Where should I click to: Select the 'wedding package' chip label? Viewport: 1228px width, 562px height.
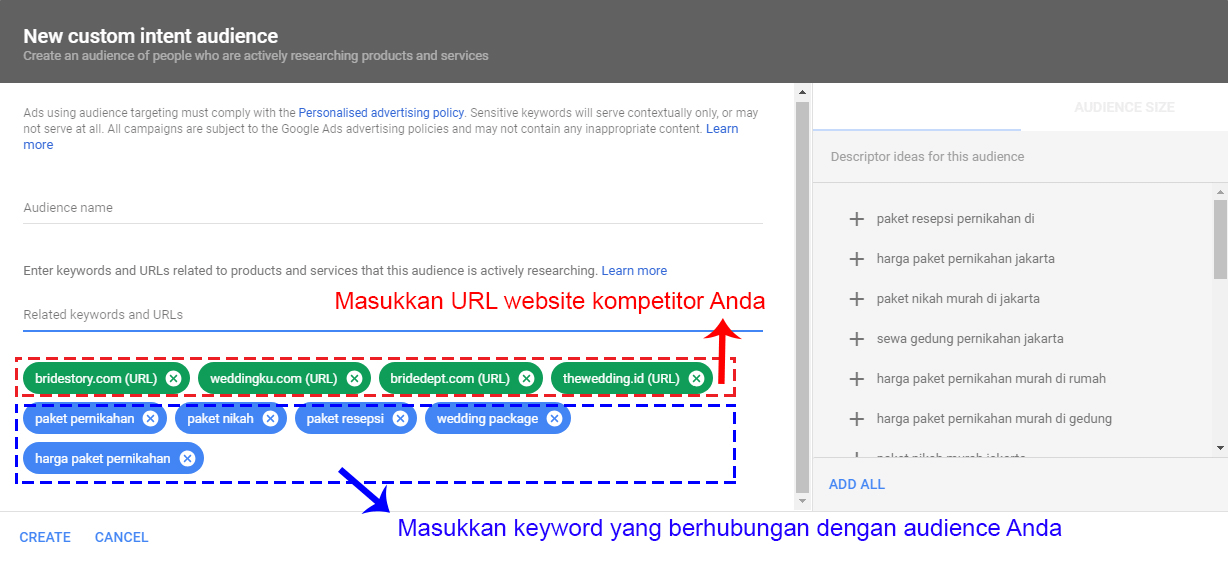click(487, 419)
